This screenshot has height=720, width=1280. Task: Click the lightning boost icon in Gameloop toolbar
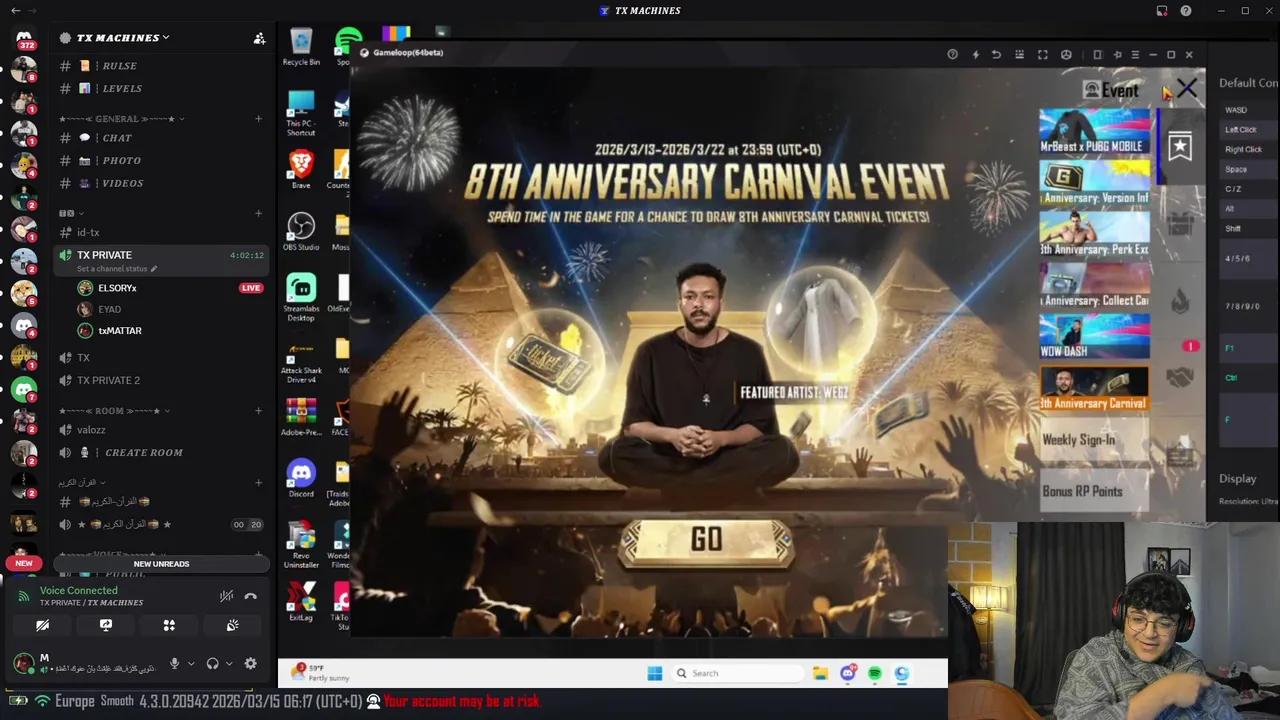975,54
